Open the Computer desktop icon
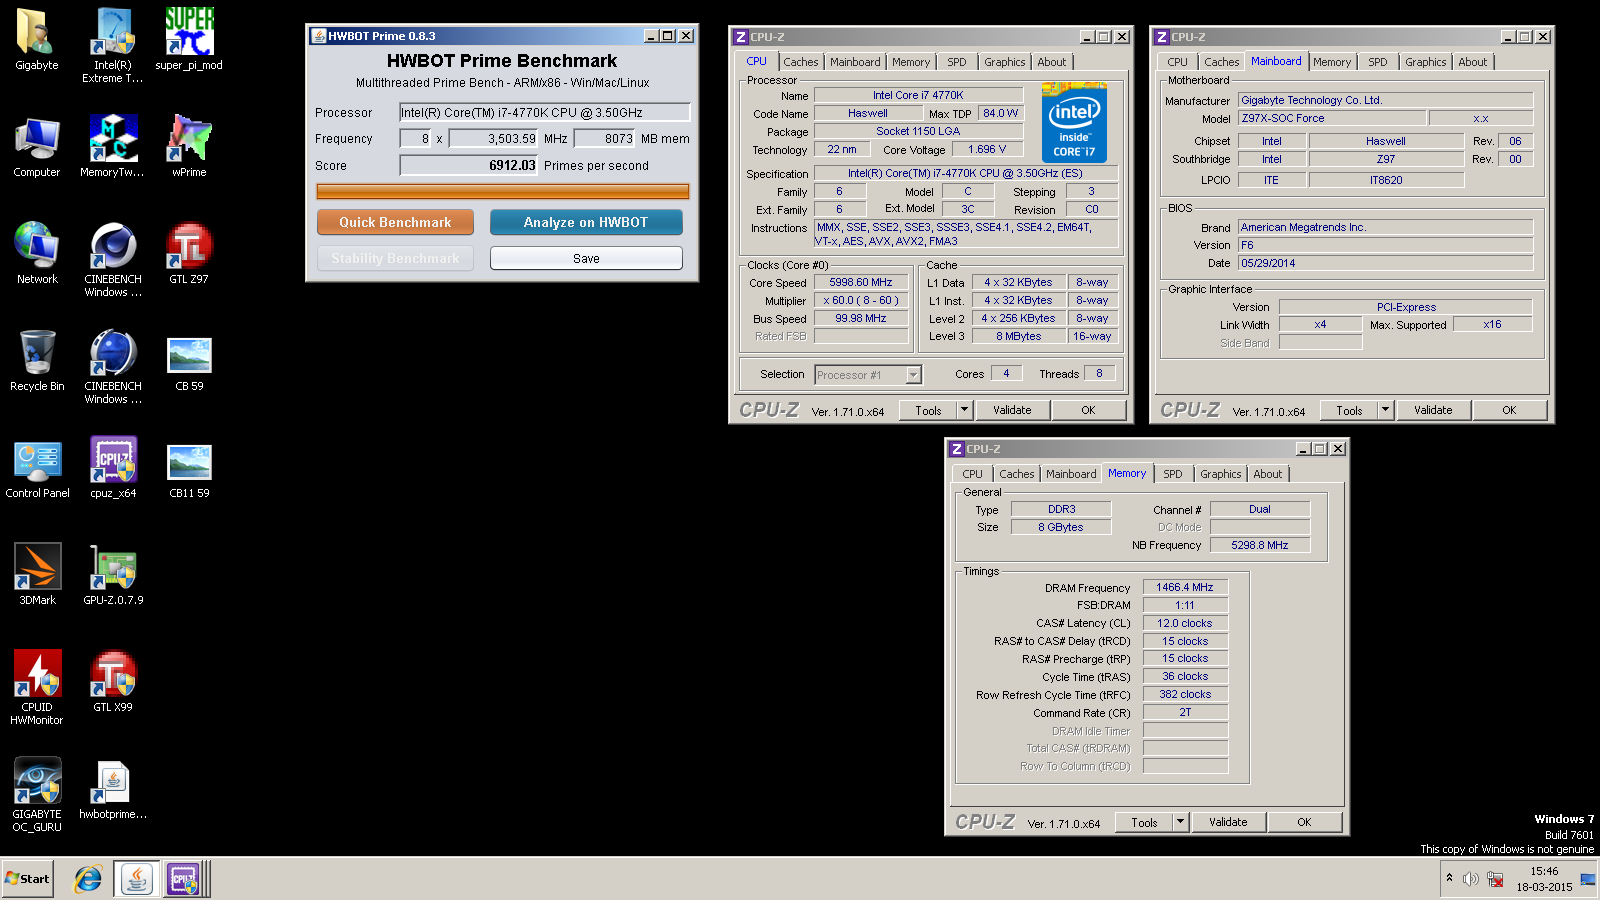 [x=37, y=147]
